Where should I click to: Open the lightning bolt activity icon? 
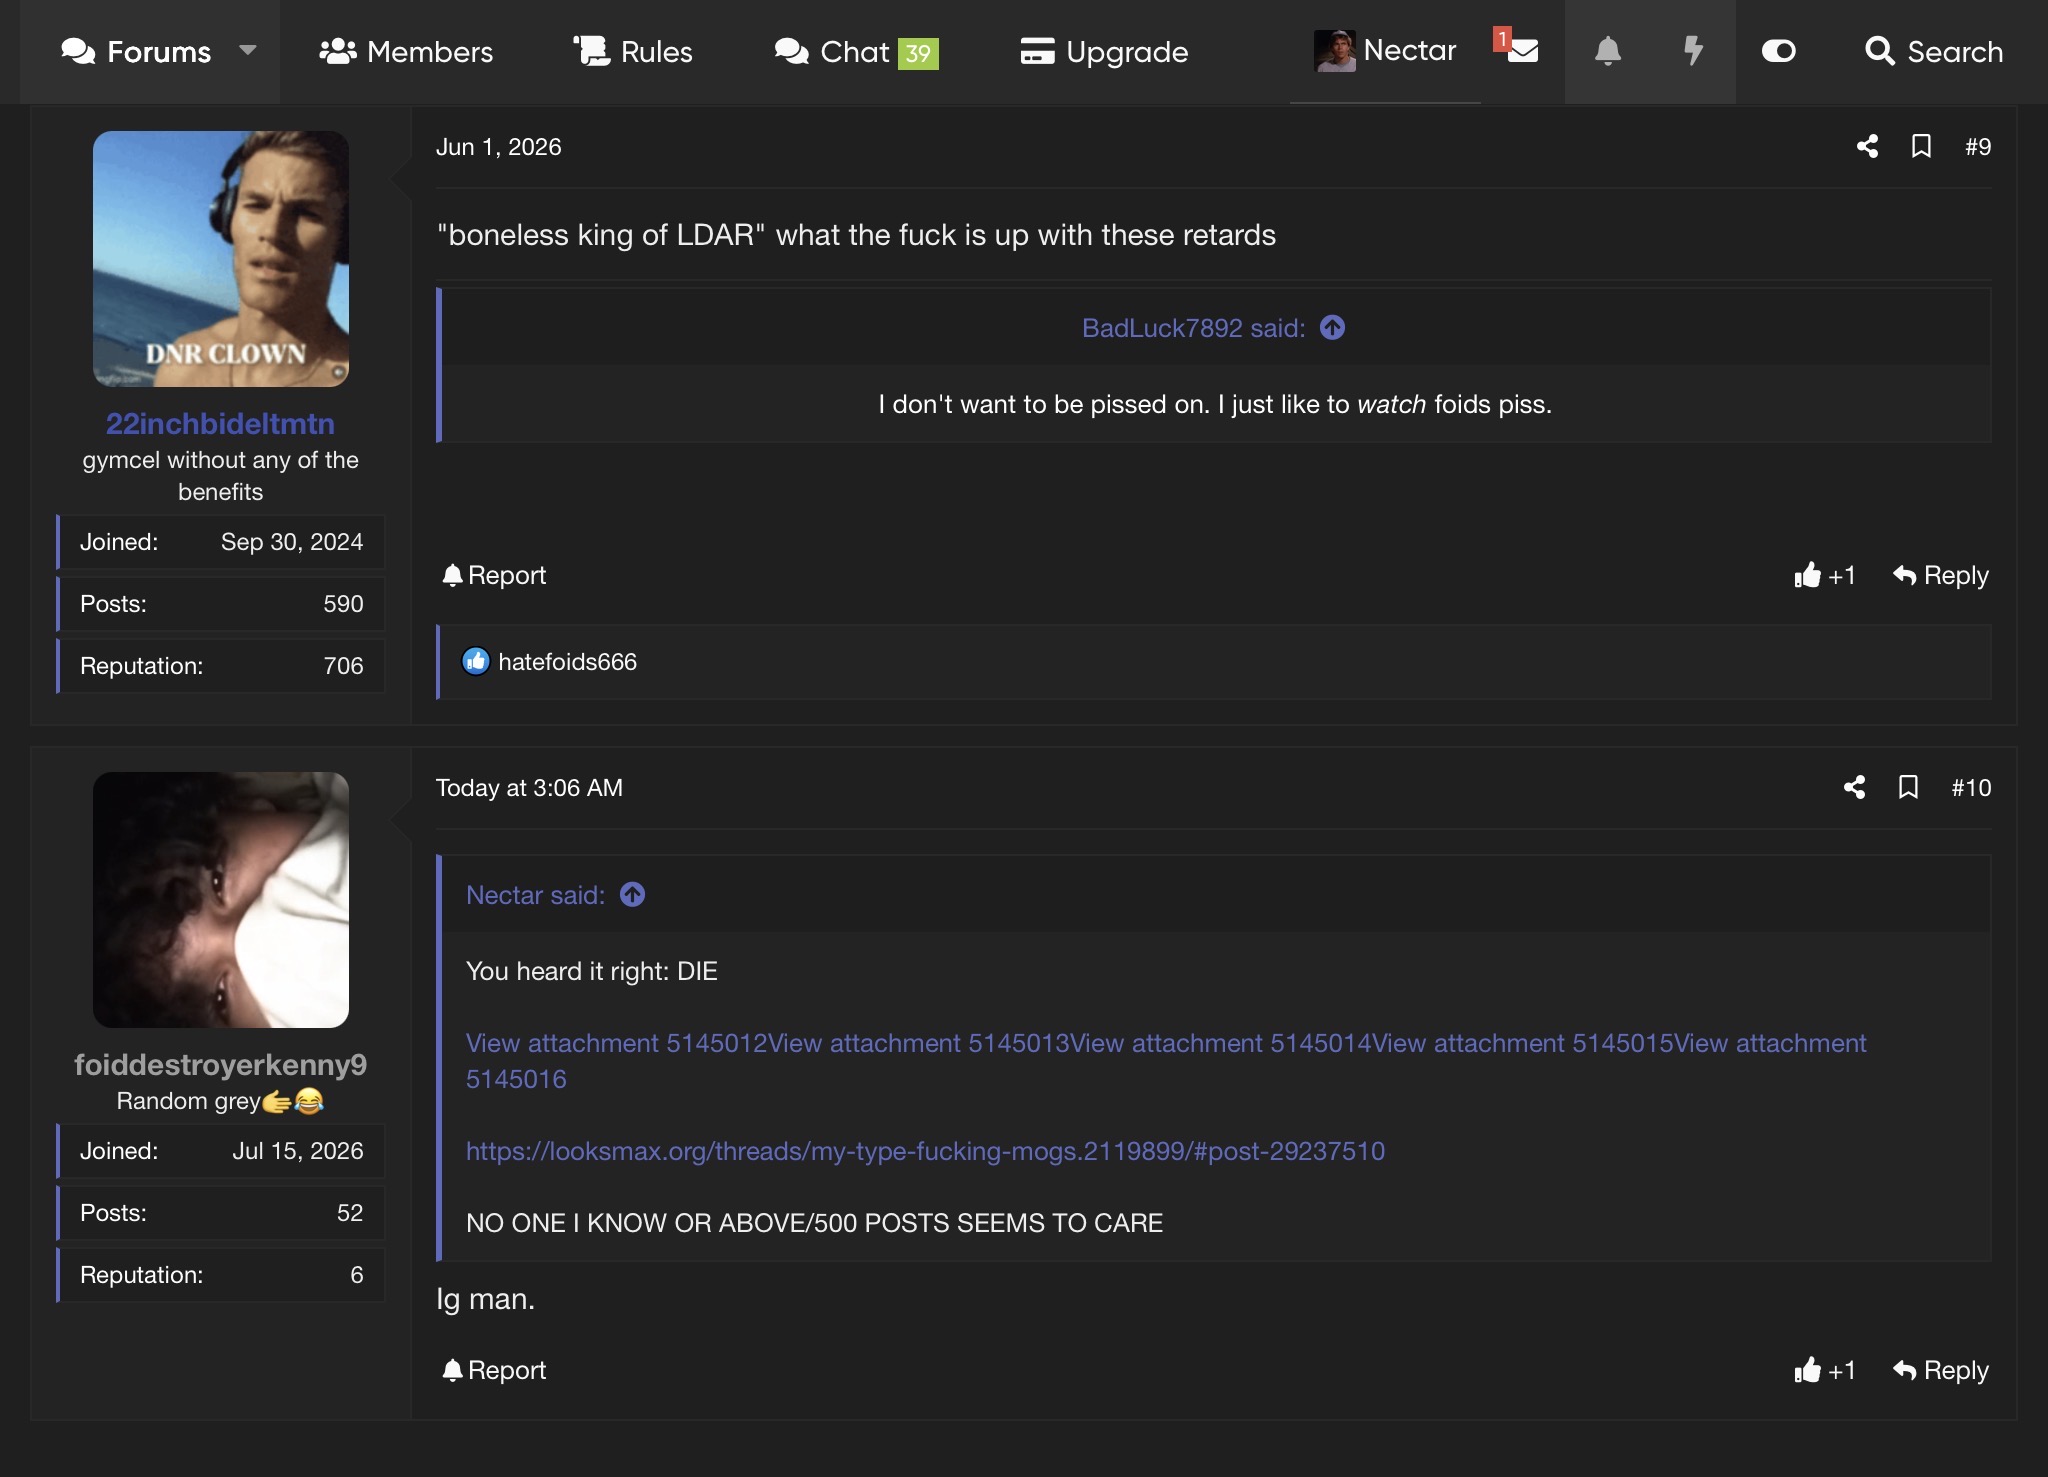[1693, 51]
